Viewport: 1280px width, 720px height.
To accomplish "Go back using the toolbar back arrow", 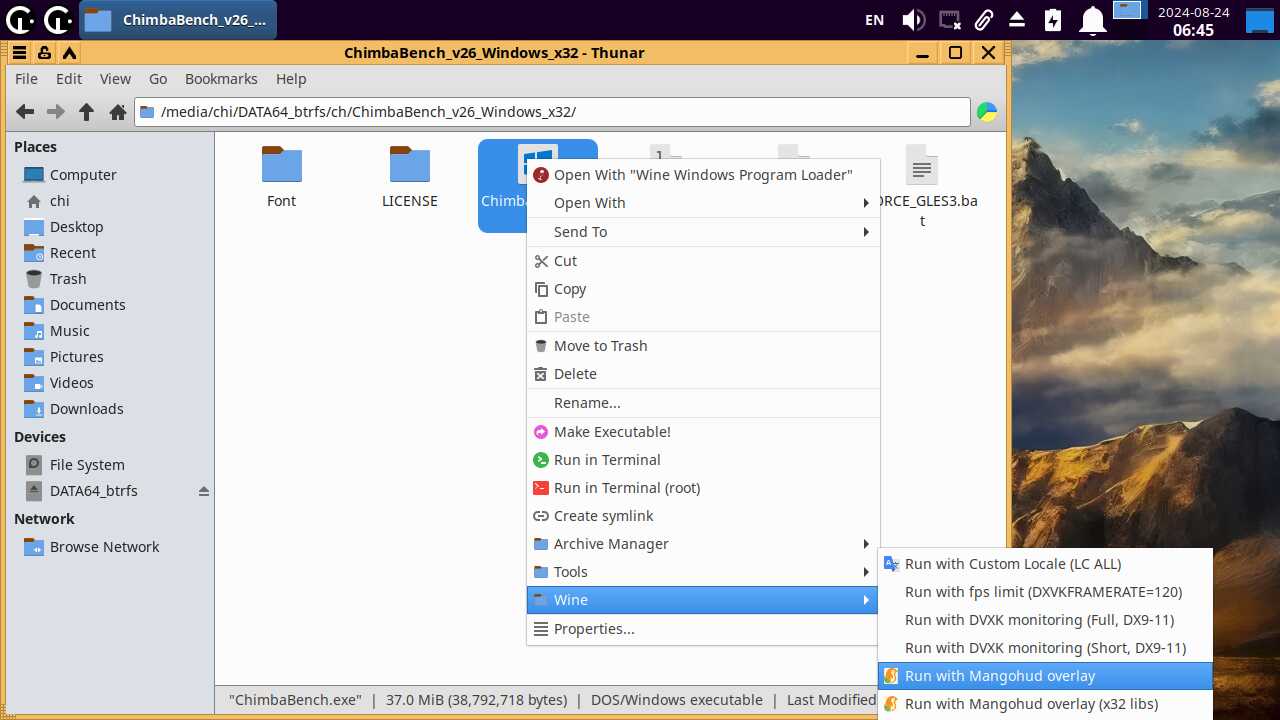I will (26, 112).
